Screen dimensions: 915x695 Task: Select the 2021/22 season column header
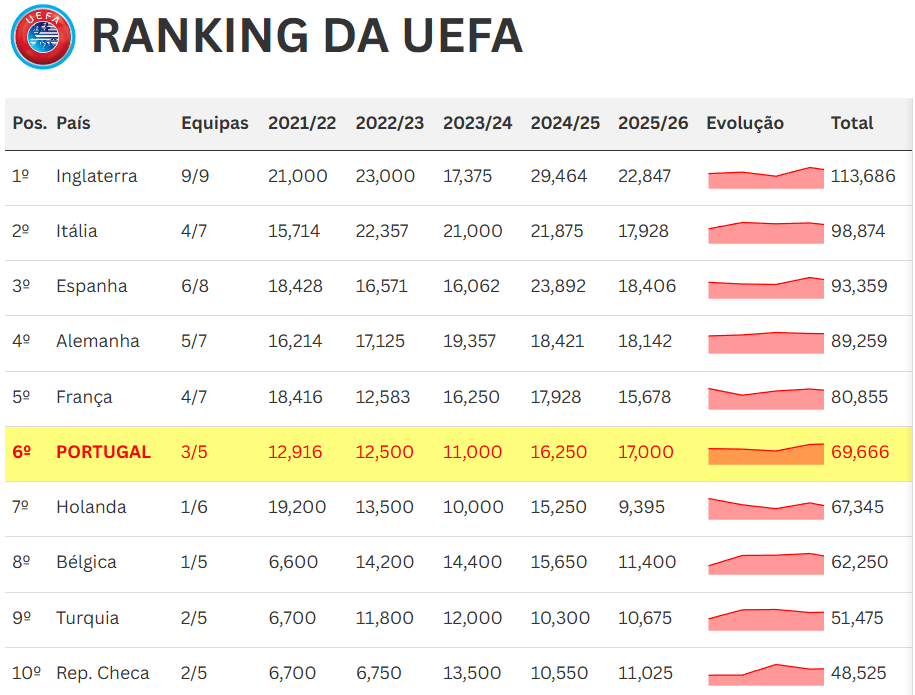pyautogui.click(x=302, y=123)
